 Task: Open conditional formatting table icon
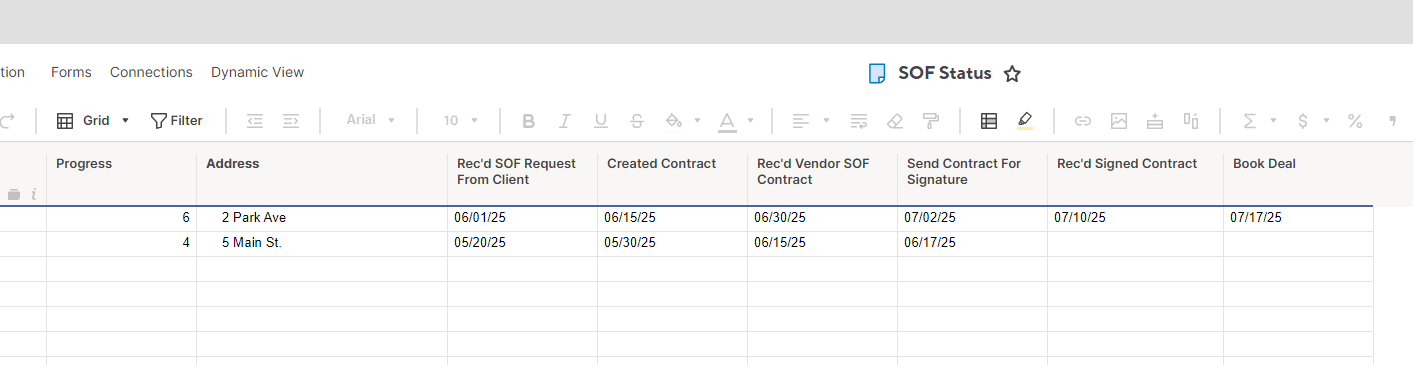(x=989, y=121)
